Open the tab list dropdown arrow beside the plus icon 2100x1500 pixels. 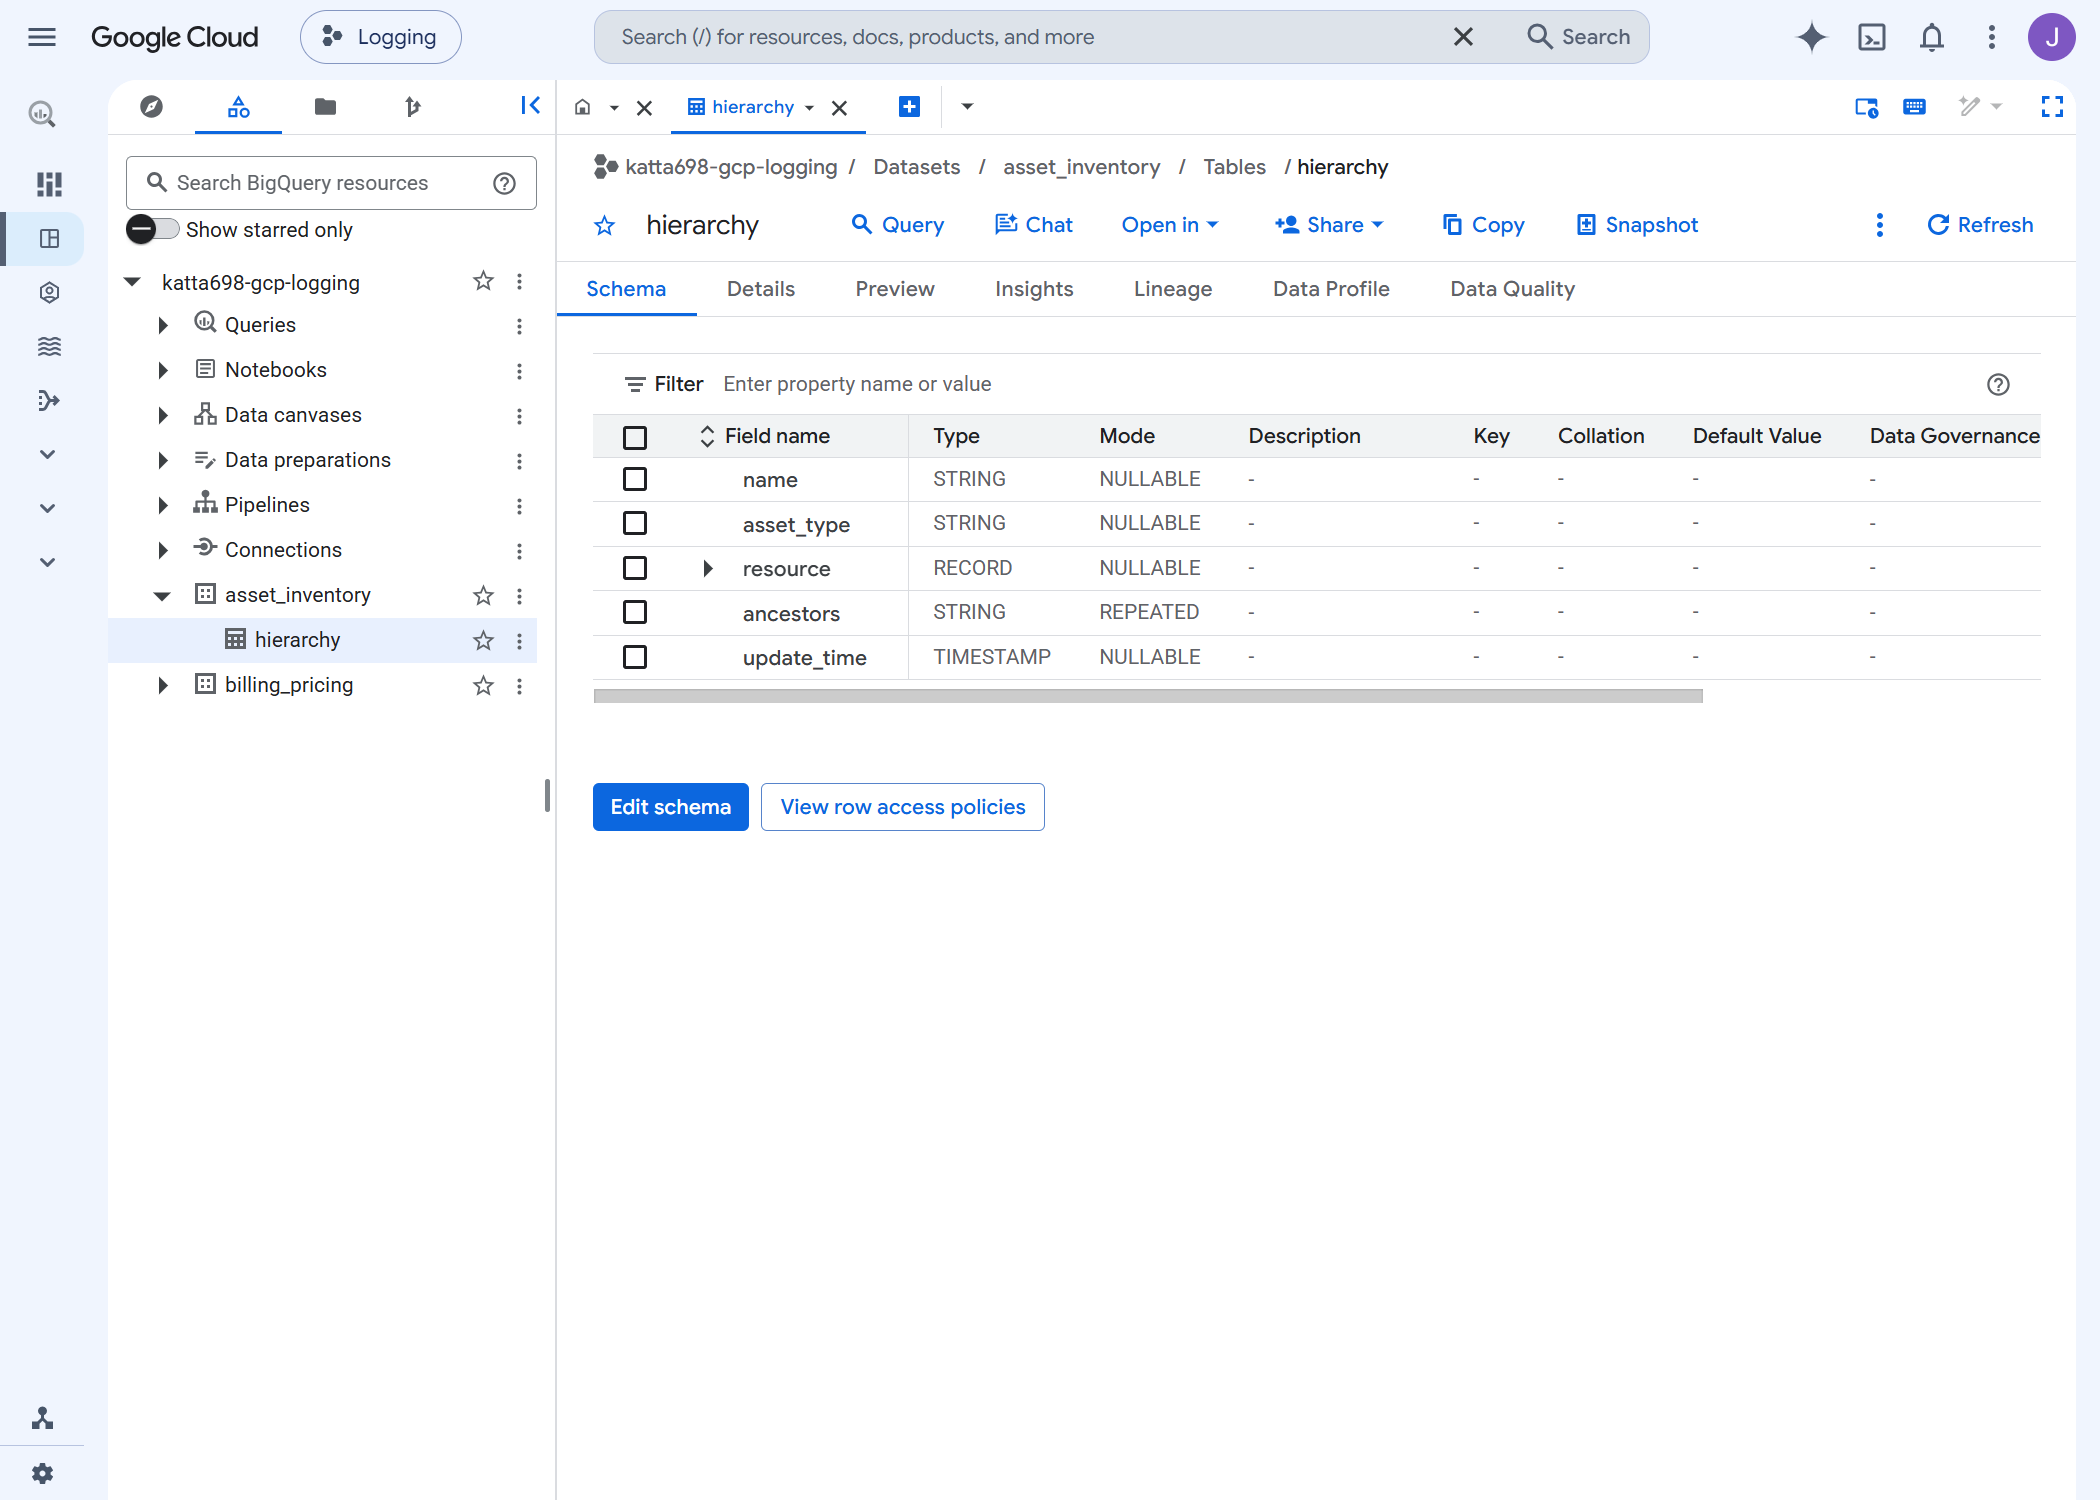point(967,106)
